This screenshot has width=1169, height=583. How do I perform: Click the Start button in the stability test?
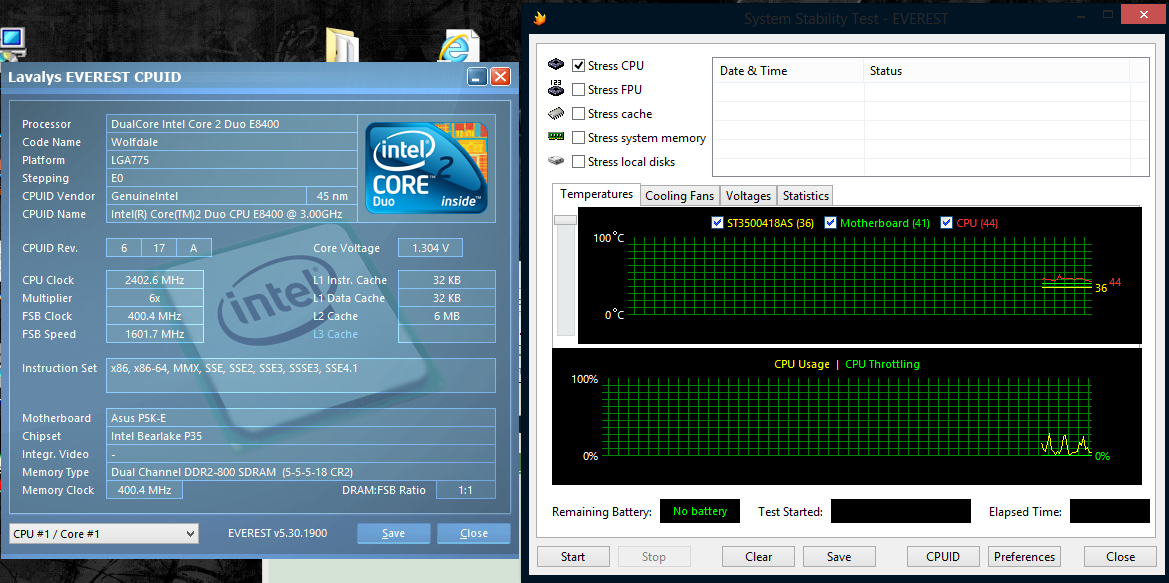pyautogui.click(x=573, y=556)
